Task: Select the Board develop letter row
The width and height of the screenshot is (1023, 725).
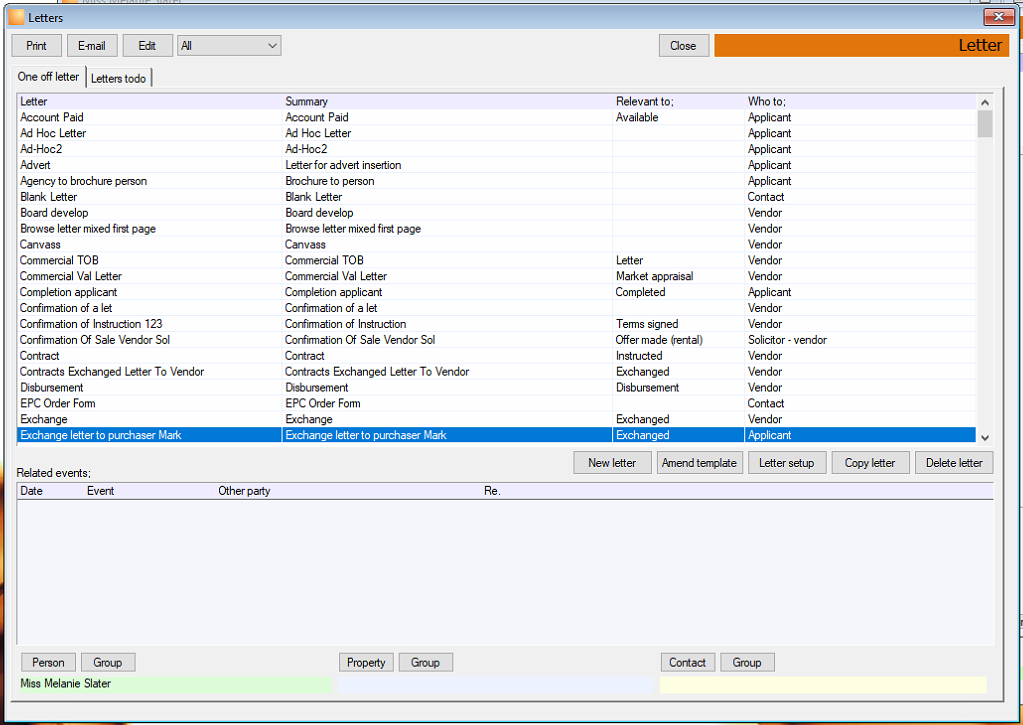Action: pos(496,213)
